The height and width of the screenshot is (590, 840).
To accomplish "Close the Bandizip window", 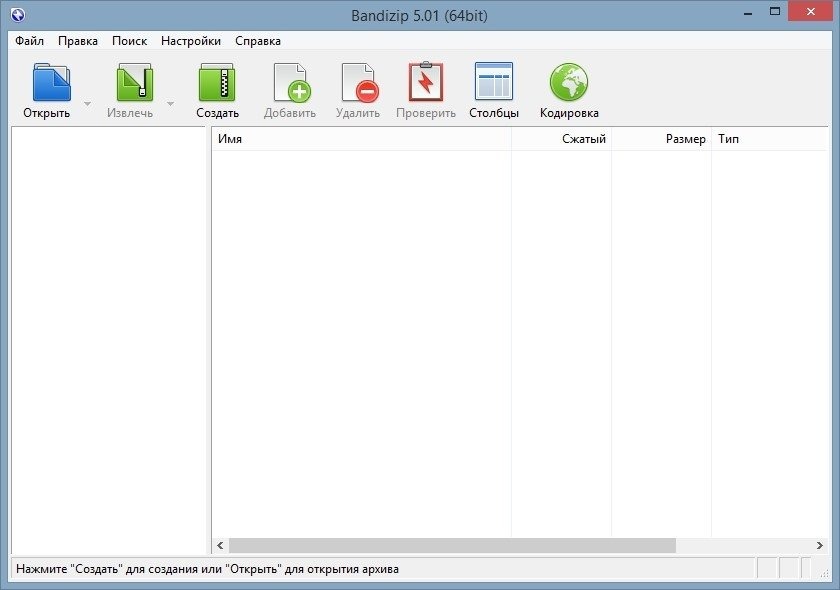I will tap(811, 12).
